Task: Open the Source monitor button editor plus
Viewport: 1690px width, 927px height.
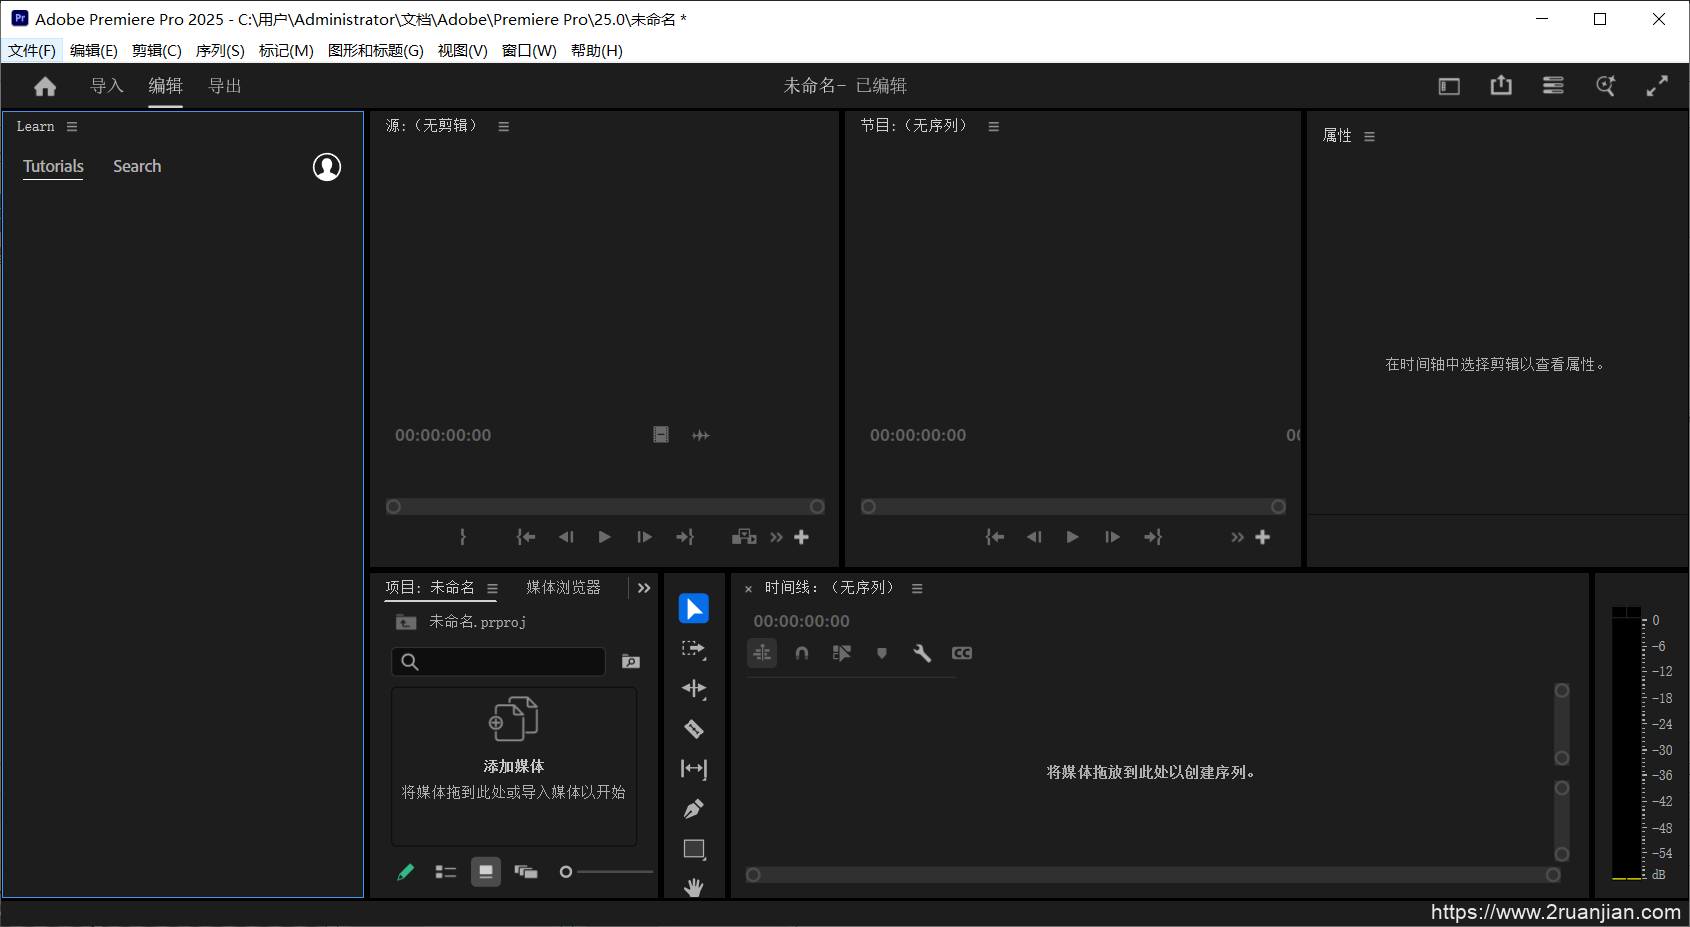Action: tap(801, 537)
